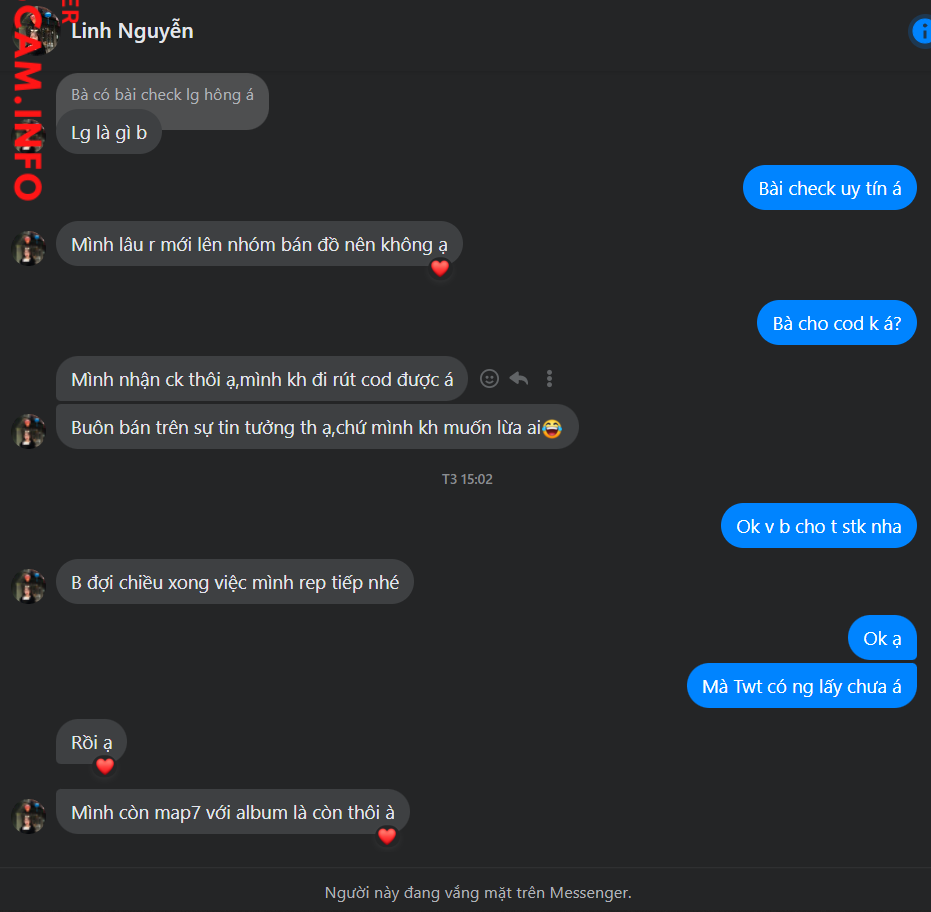The width and height of the screenshot is (931, 912).
Task: Click heart reaction on 'map7 với album' message
Action: (387, 836)
